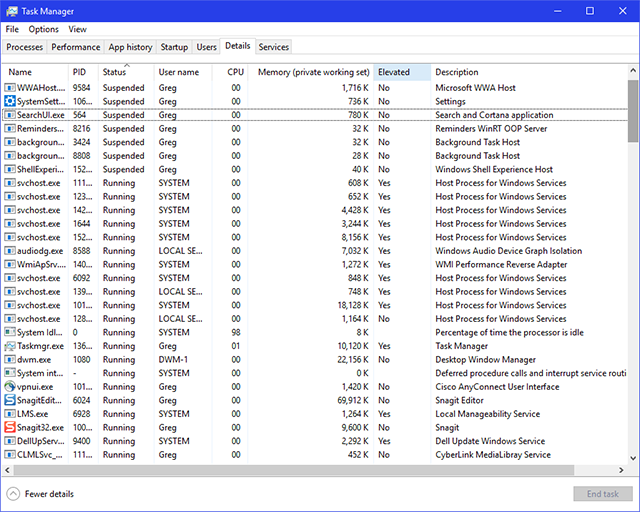Click the Taskmgr.exe icon

pyautogui.click(x=10, y=346)
